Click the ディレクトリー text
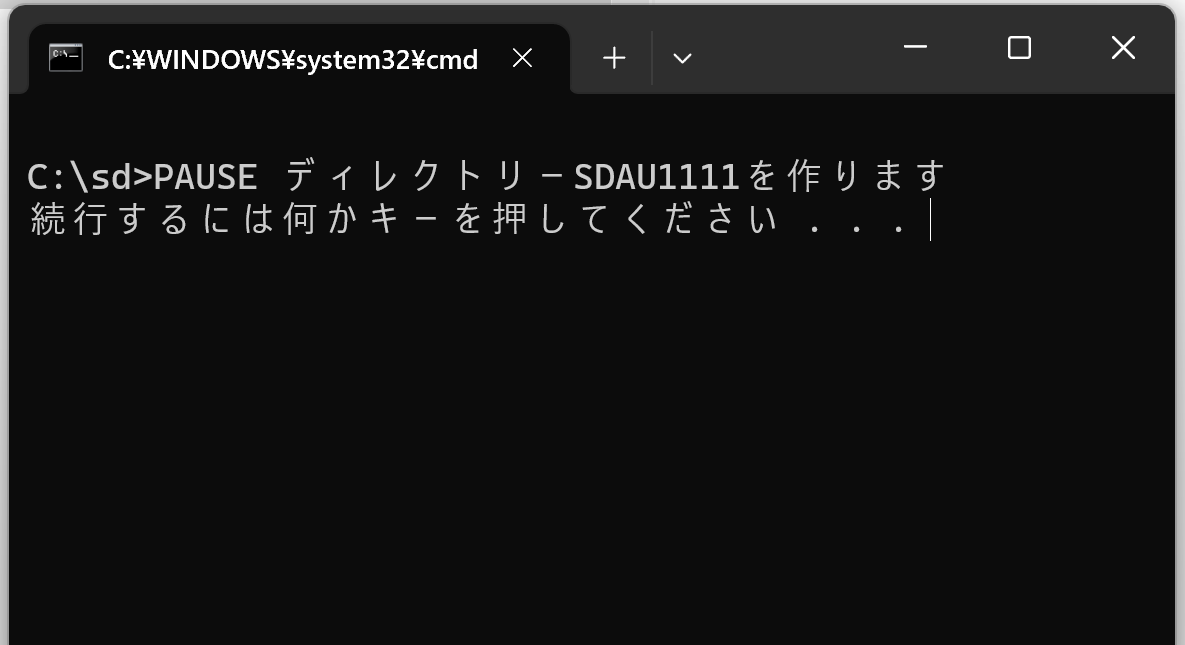This screenshot has width=1185, height=645. pyautogui.click(x=426, y=176)
